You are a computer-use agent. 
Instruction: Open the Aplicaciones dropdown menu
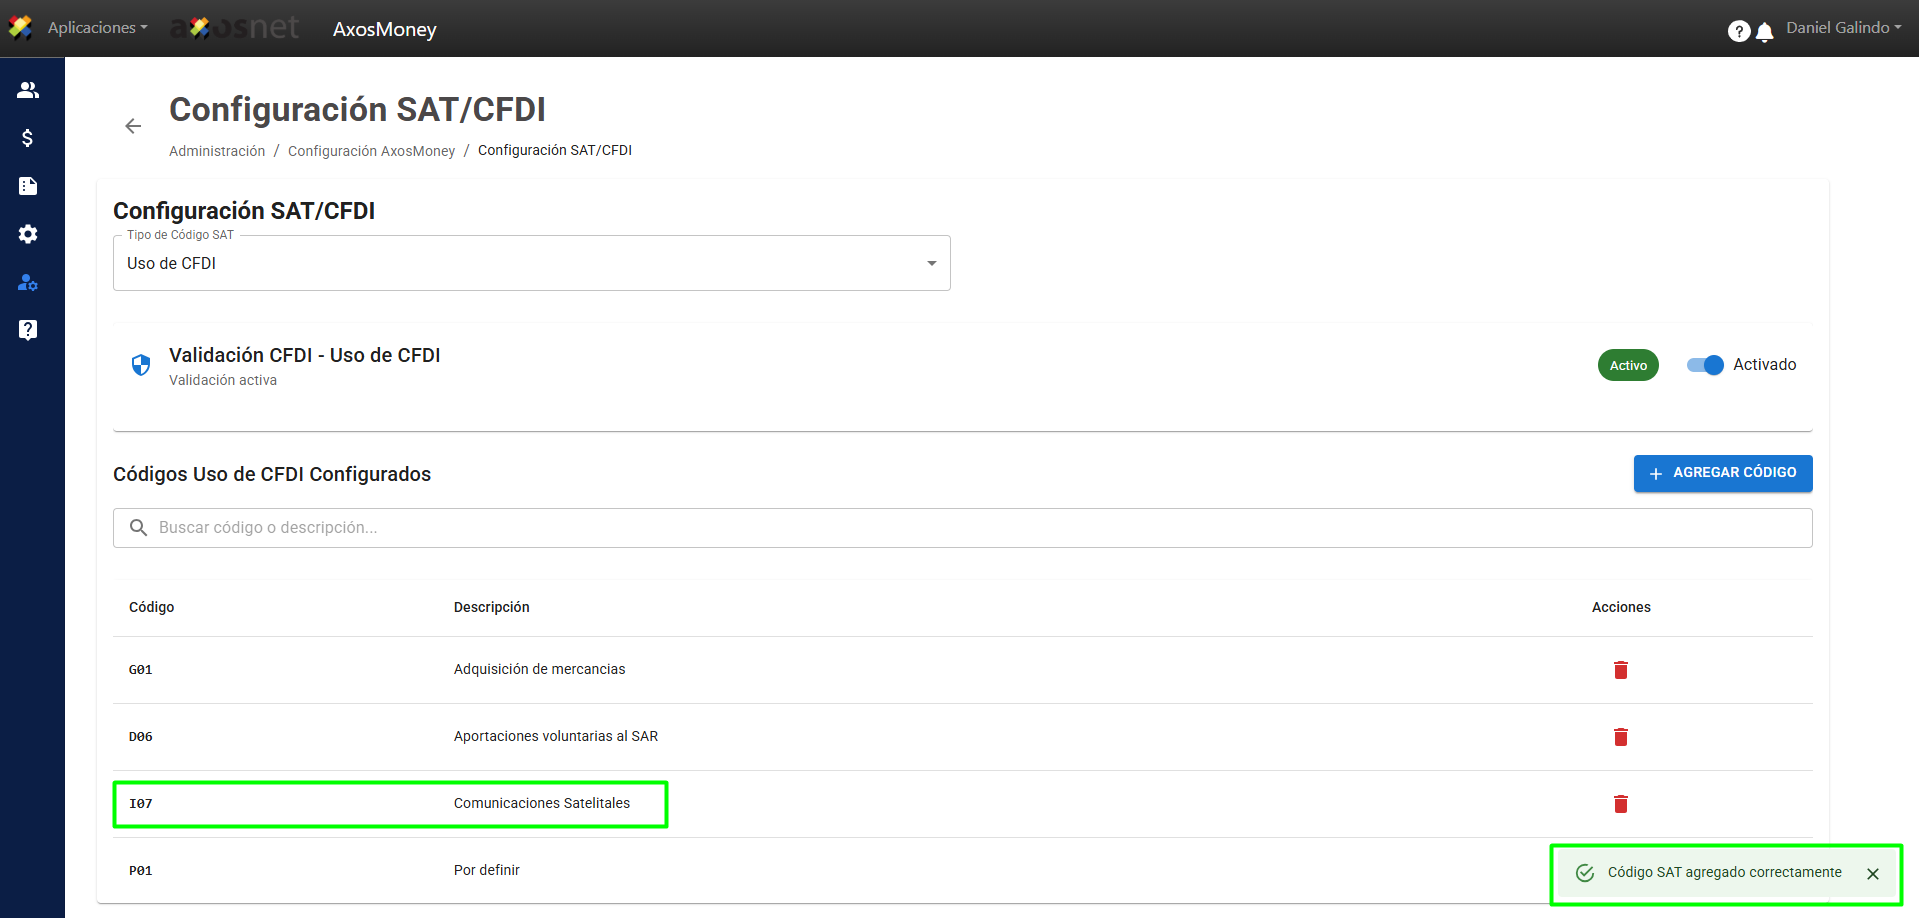(97, 28)
